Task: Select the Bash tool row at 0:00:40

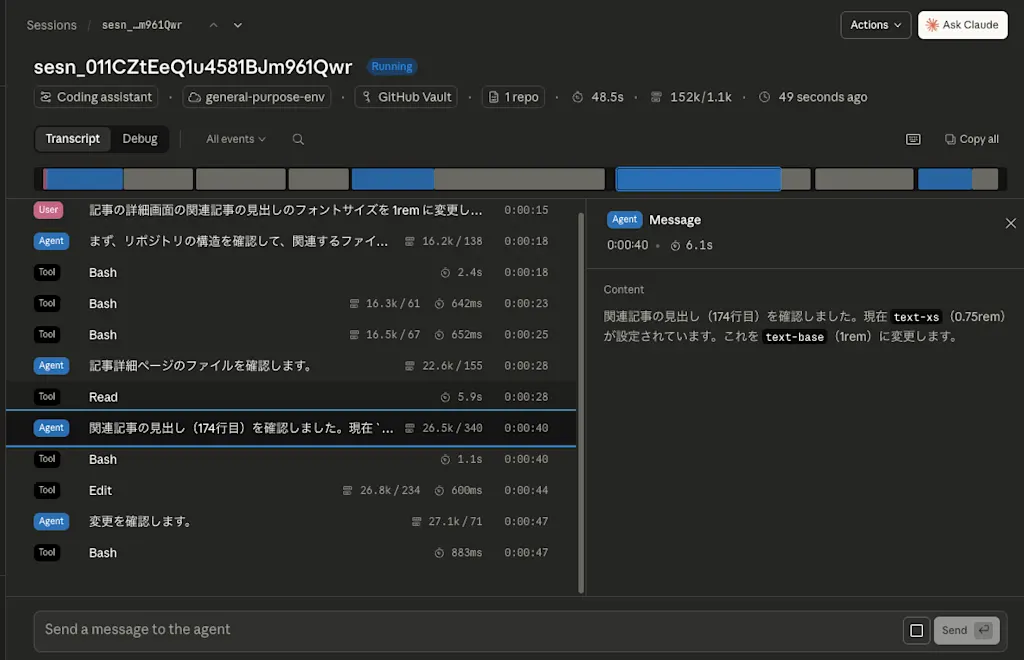Action: pos(291,460)
